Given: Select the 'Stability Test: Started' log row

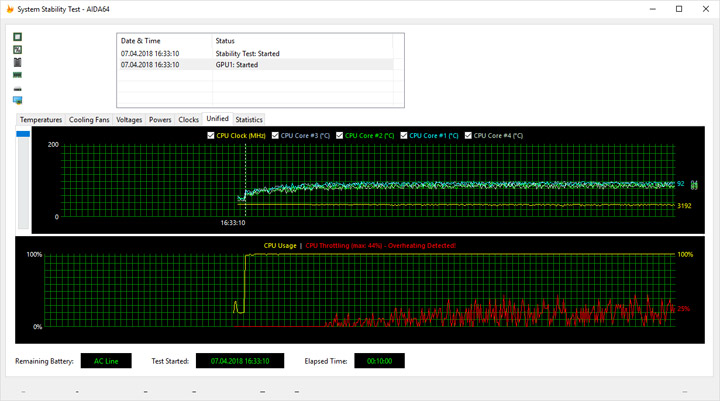Looking at the screenshot, I should (256, 53).
